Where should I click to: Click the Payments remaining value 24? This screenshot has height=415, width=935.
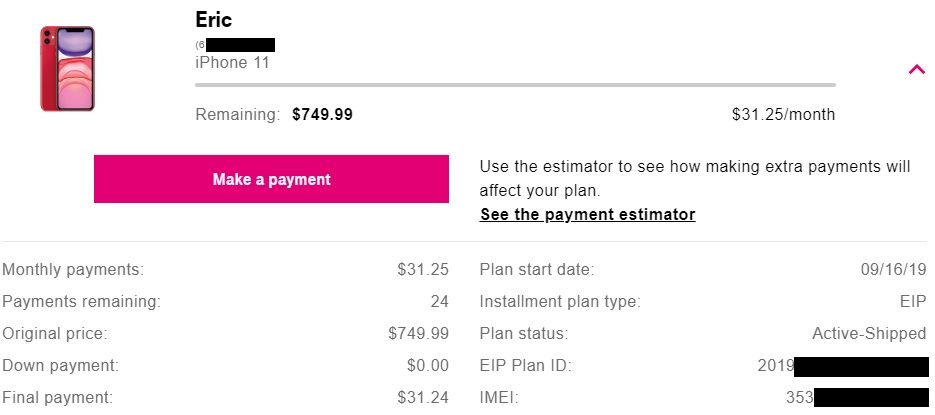point(439,302)
